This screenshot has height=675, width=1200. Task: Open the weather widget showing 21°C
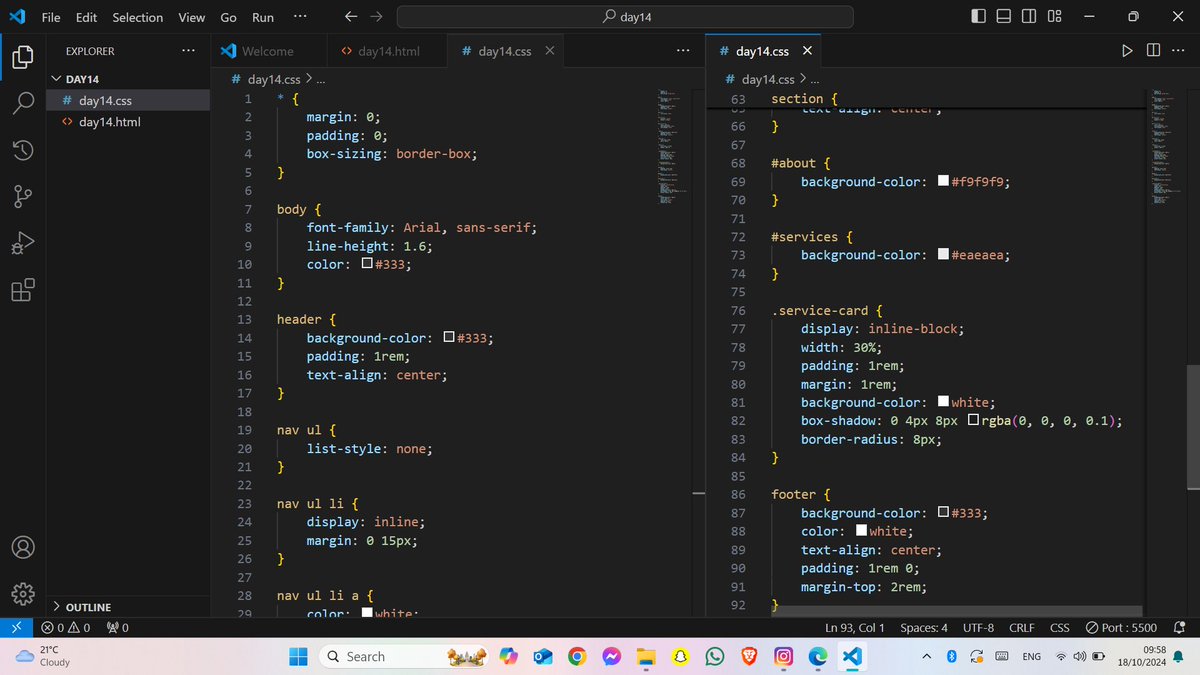[x=45, y=656]
